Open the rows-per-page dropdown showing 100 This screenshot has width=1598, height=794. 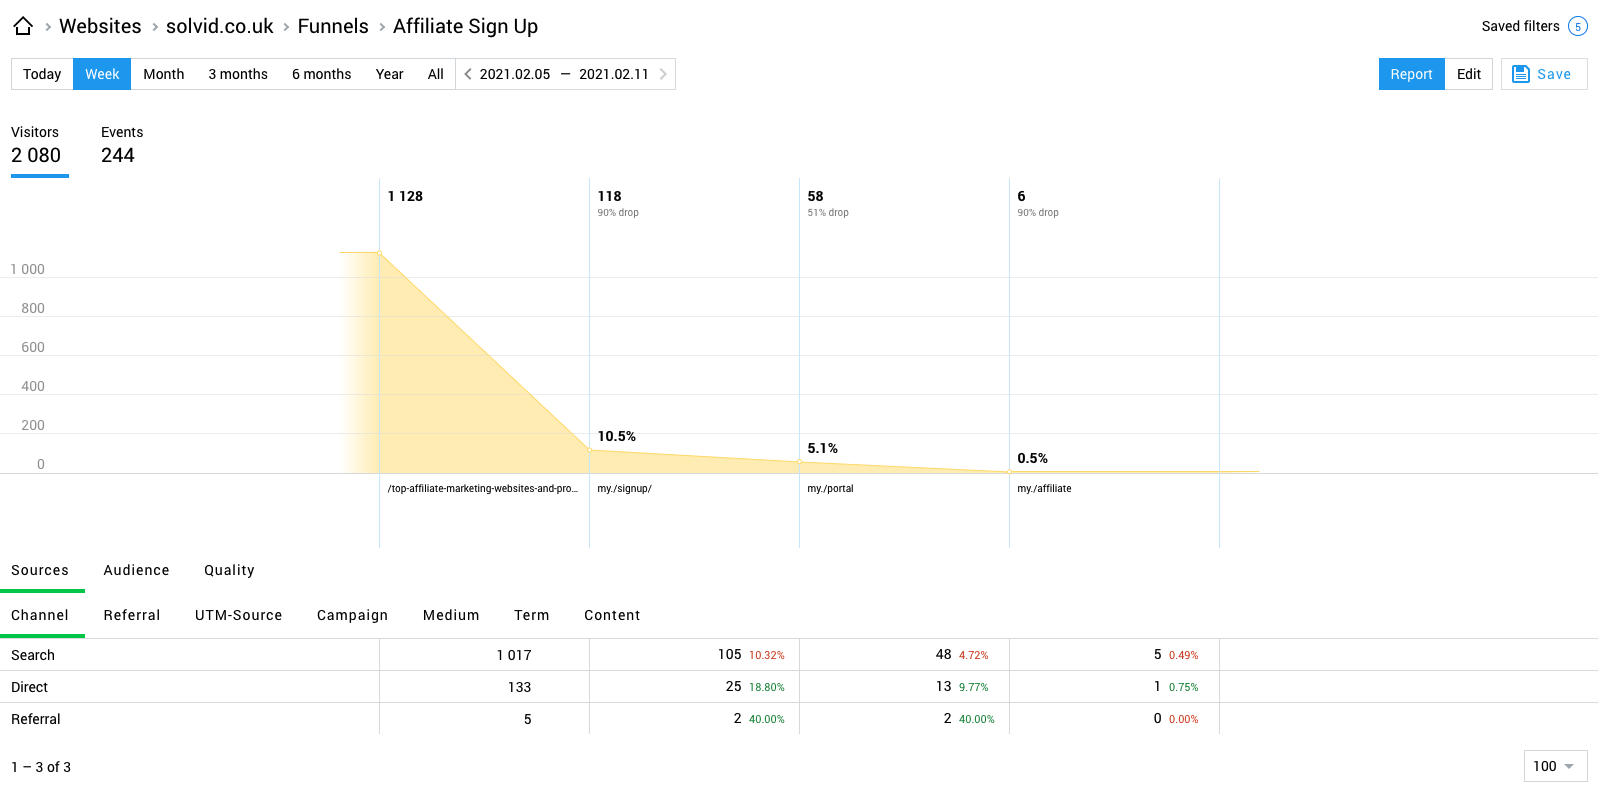click(x=1555, y=766)
